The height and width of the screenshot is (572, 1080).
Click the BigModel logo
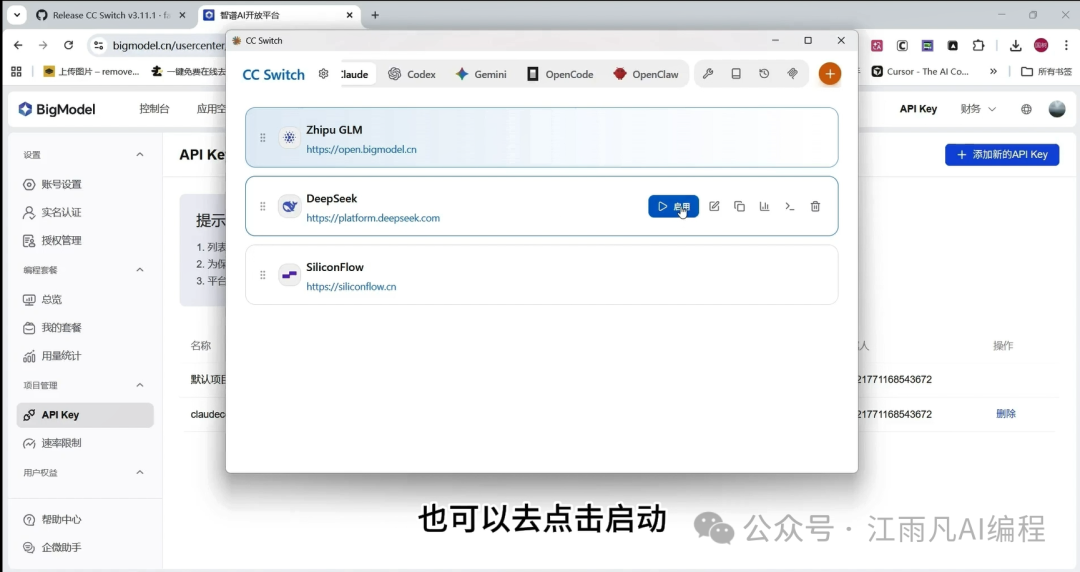pos(56,109)
